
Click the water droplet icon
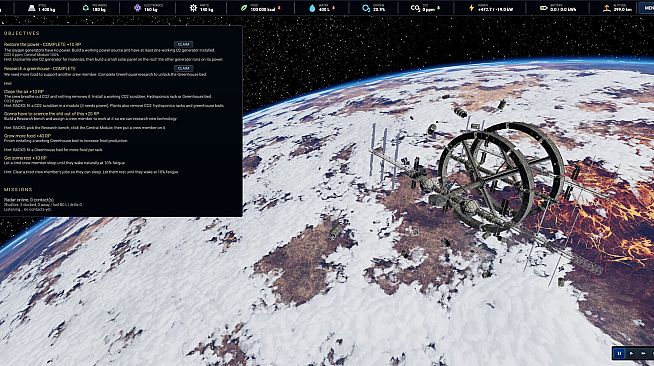(312, 8)
